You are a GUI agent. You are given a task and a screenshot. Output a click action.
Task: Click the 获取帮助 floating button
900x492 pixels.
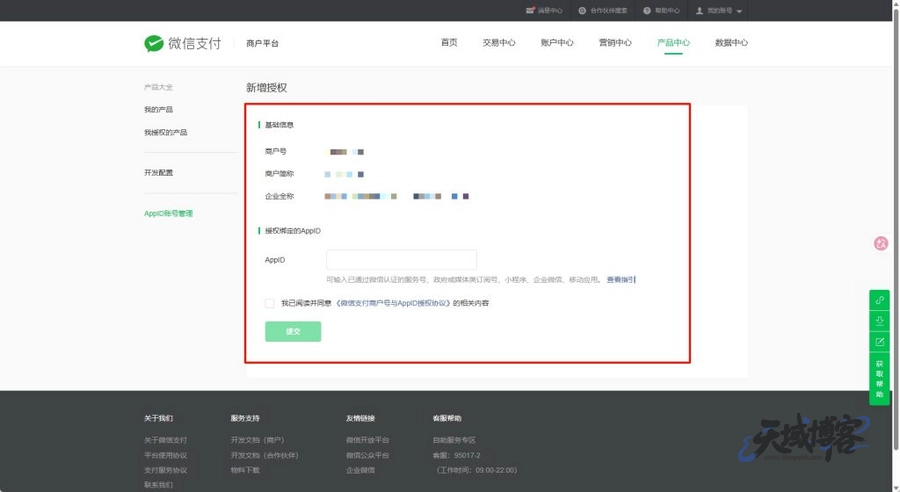879,379
